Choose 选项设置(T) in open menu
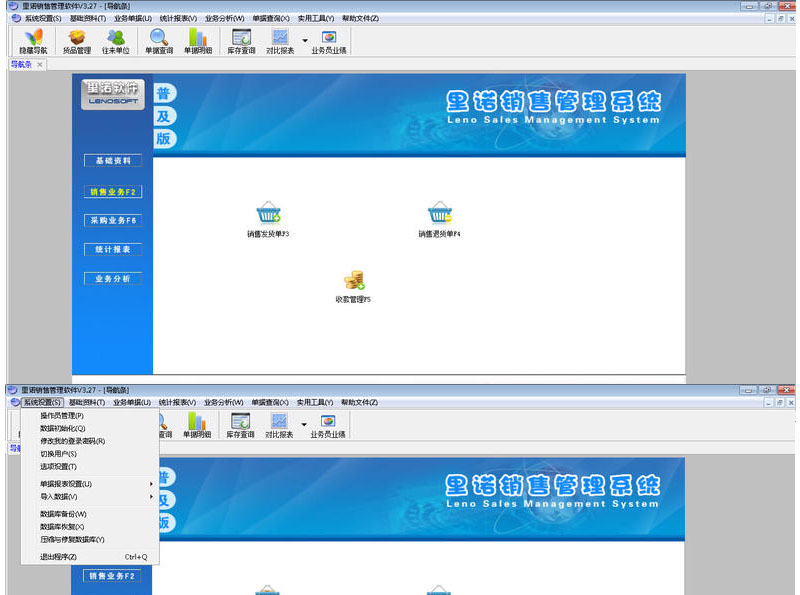The image size is (800, 595). click(x=90, y=467)
